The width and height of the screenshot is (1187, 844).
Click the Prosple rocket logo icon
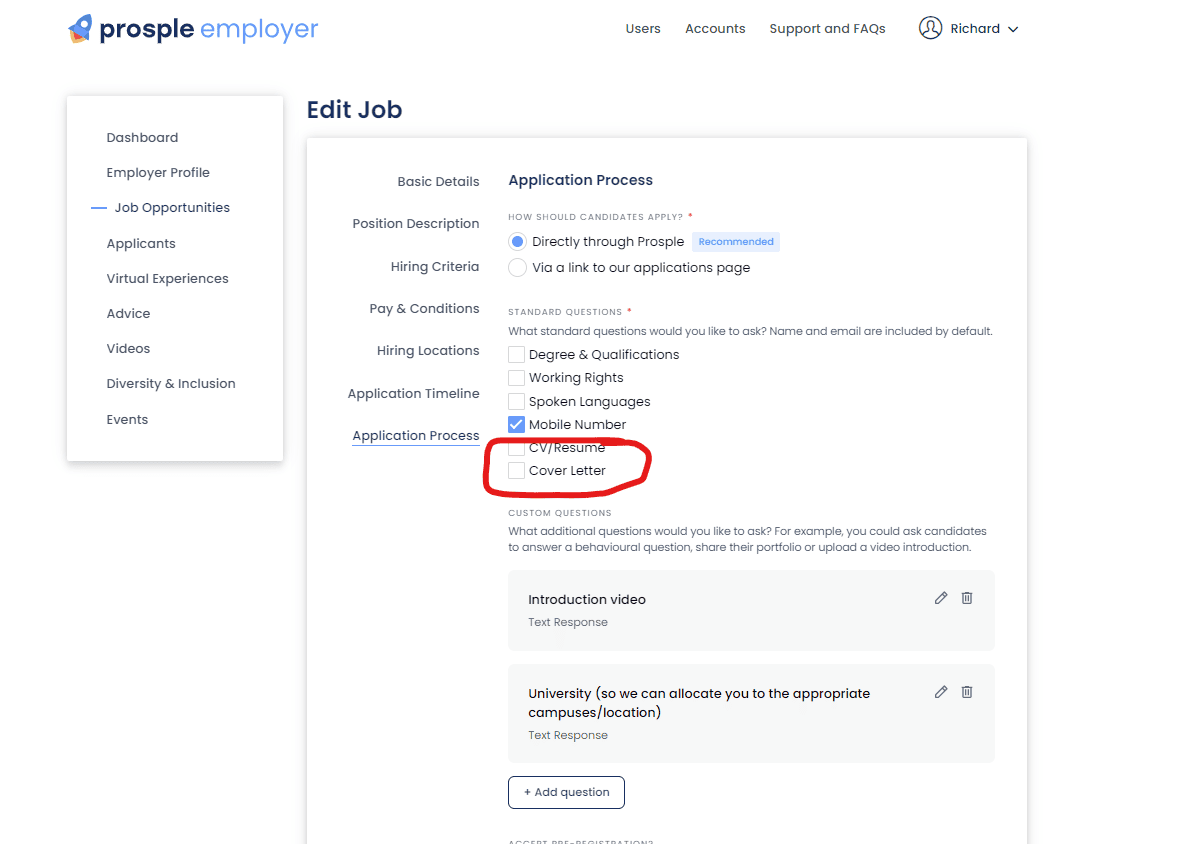pos(80,29)
